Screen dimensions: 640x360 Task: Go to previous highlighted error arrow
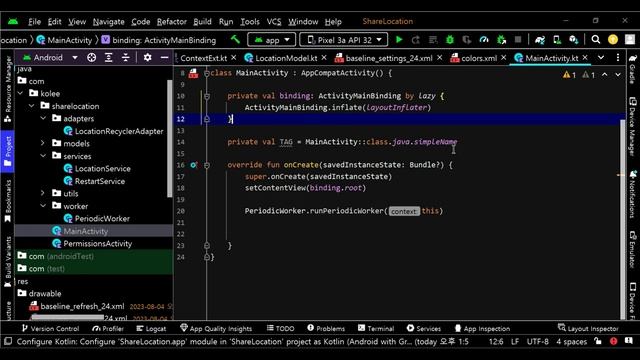(604, 75)
